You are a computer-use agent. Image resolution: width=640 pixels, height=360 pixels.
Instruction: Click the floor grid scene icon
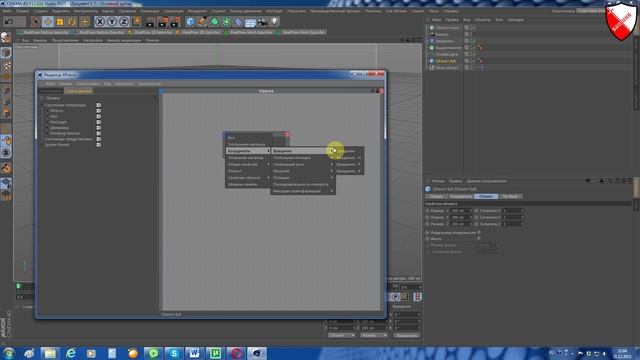pos(250,22)
